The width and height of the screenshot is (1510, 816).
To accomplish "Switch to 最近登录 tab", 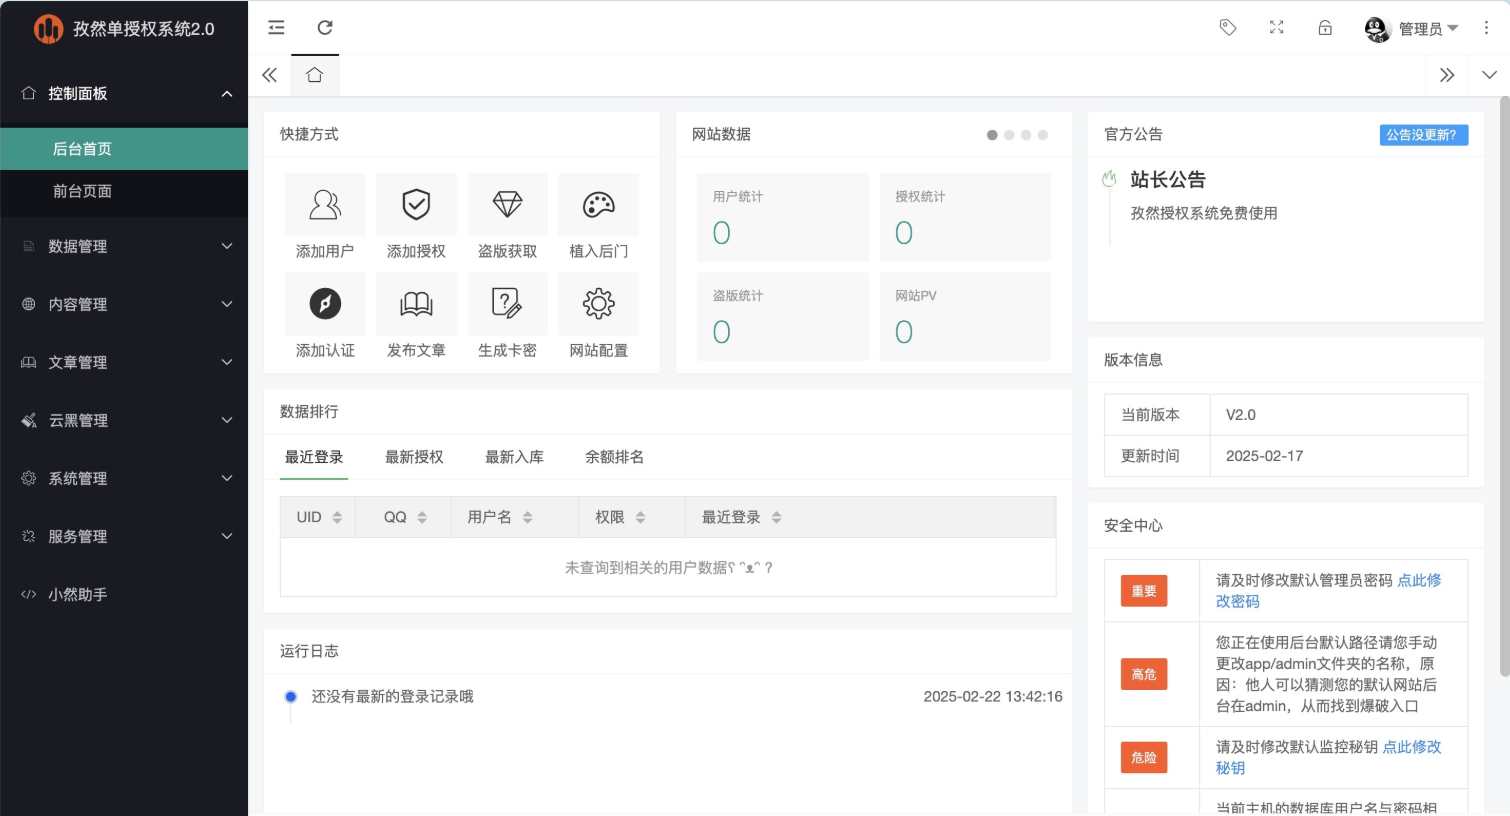I will coord(314,457).
